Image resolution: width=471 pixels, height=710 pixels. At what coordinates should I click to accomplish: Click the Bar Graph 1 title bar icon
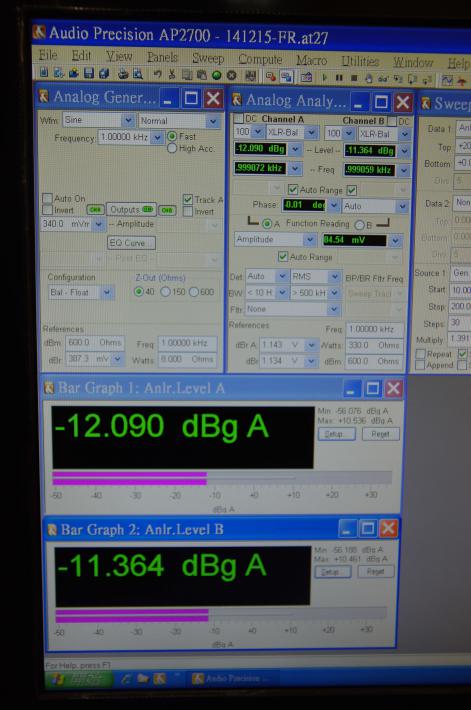pos(49,388)
